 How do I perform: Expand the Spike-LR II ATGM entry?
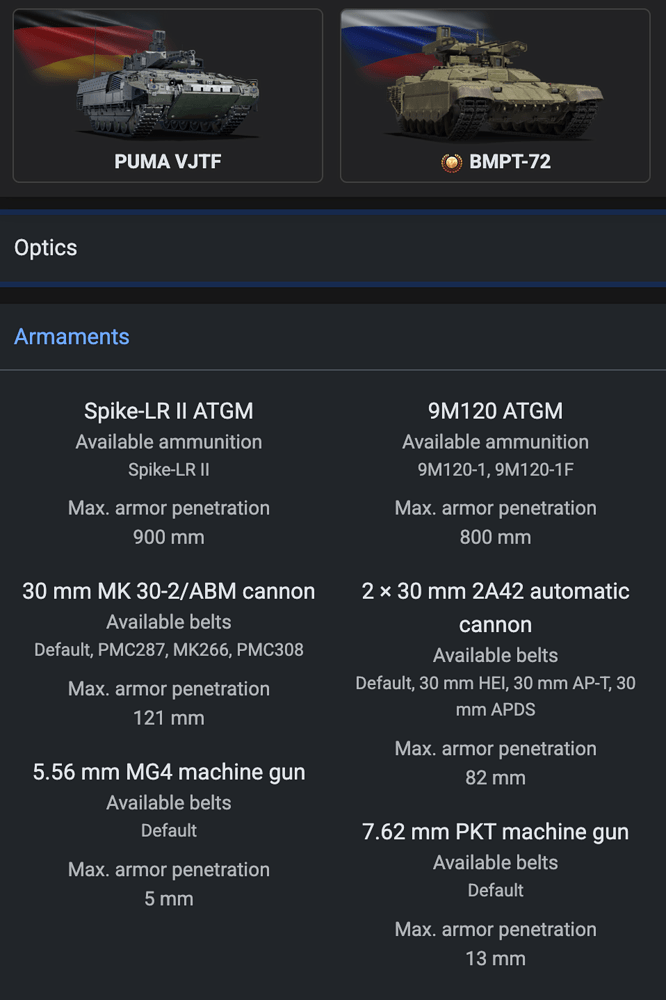pyautogui.click(x=168, y=411)
